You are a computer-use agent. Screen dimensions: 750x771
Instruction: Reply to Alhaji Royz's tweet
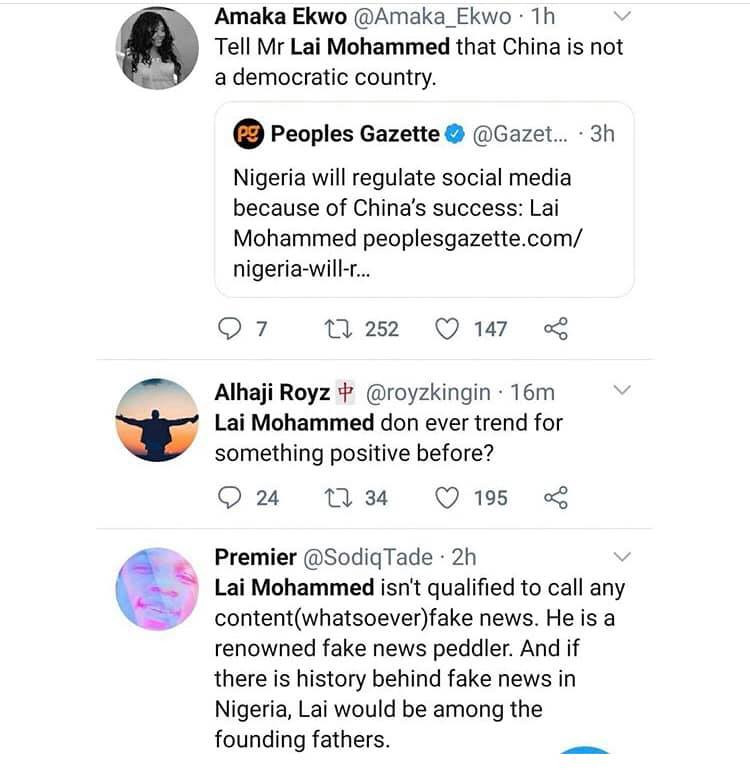(x=230, y=497)
